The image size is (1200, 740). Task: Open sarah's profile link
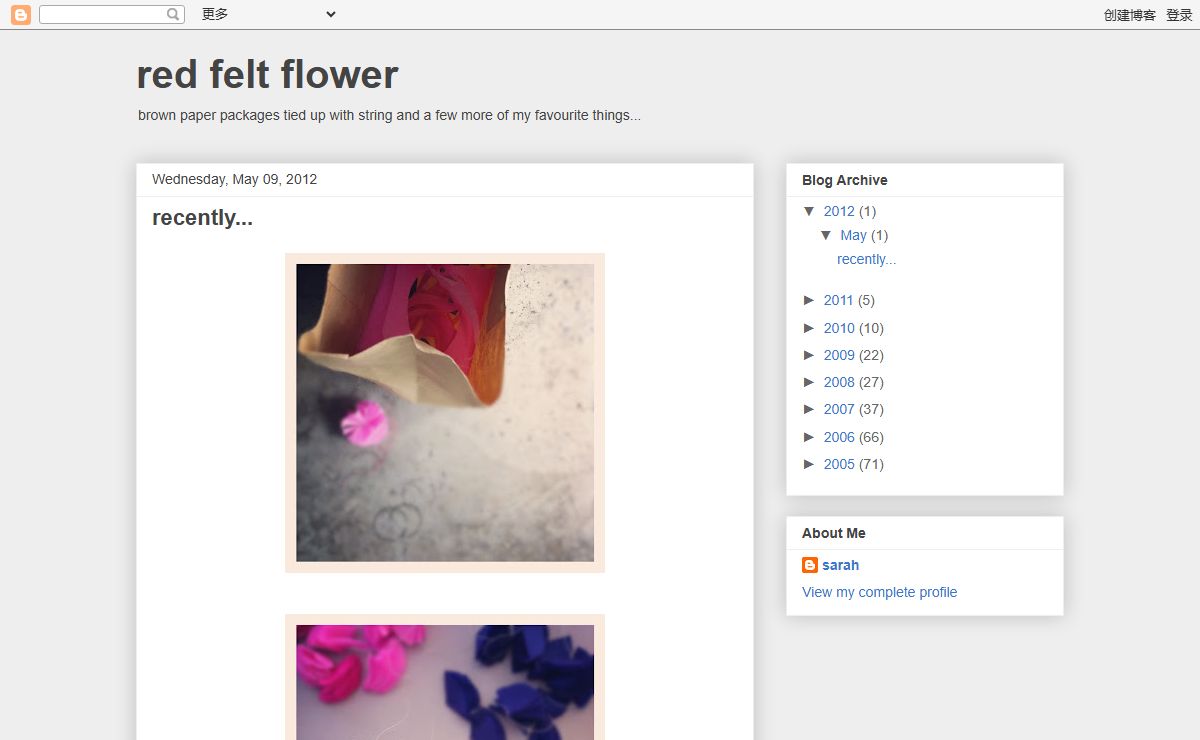[841, 565]
